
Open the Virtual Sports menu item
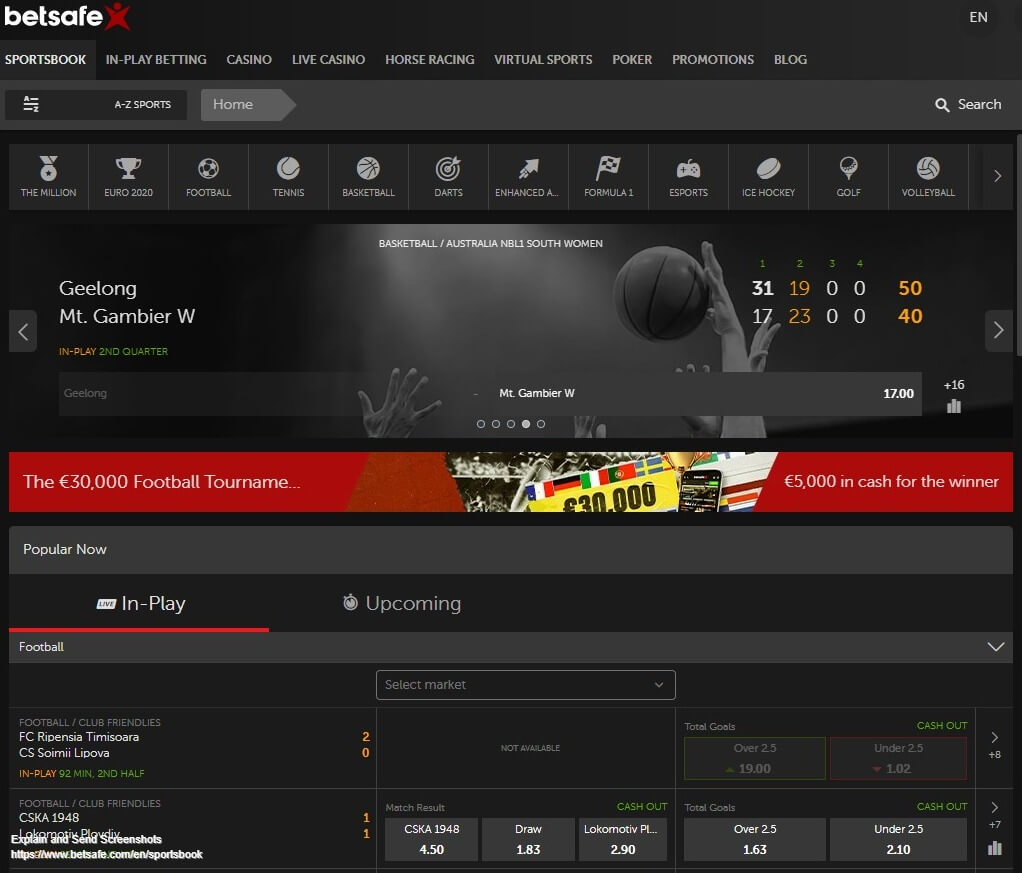pyautogui.click(x=543, y=59)
